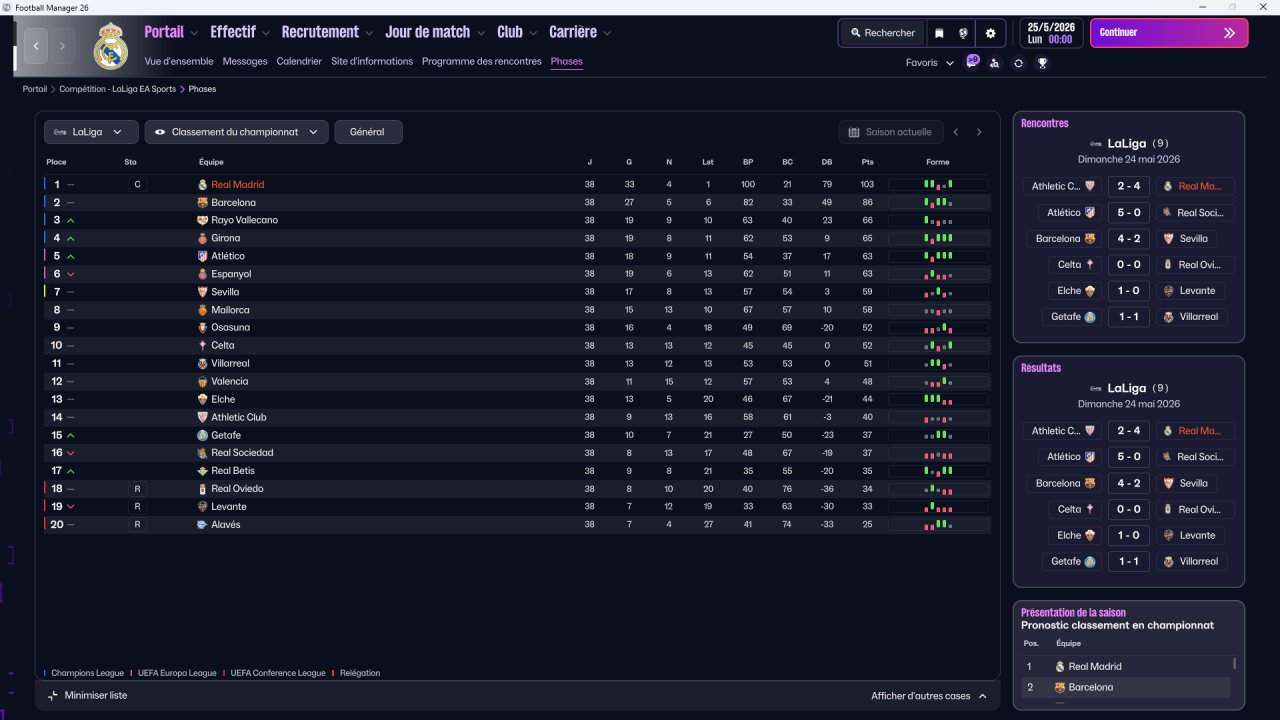Image resolution: width=1280 pixels, height=720 pixels.
Task: Click the Barcelona crest in the league table
Action: (202, 202)
